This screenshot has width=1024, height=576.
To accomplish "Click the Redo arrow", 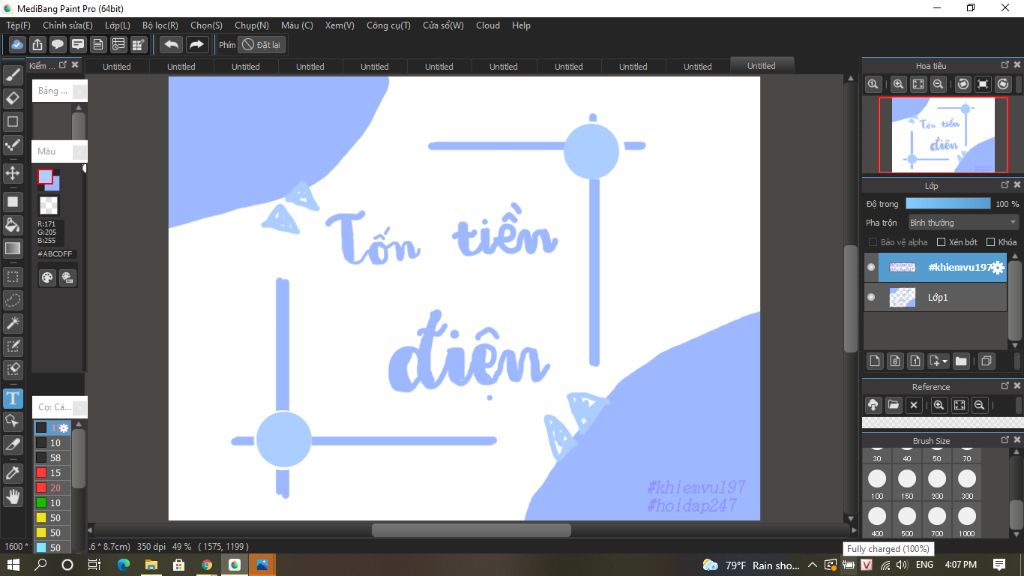I will [x=196, y=44].
